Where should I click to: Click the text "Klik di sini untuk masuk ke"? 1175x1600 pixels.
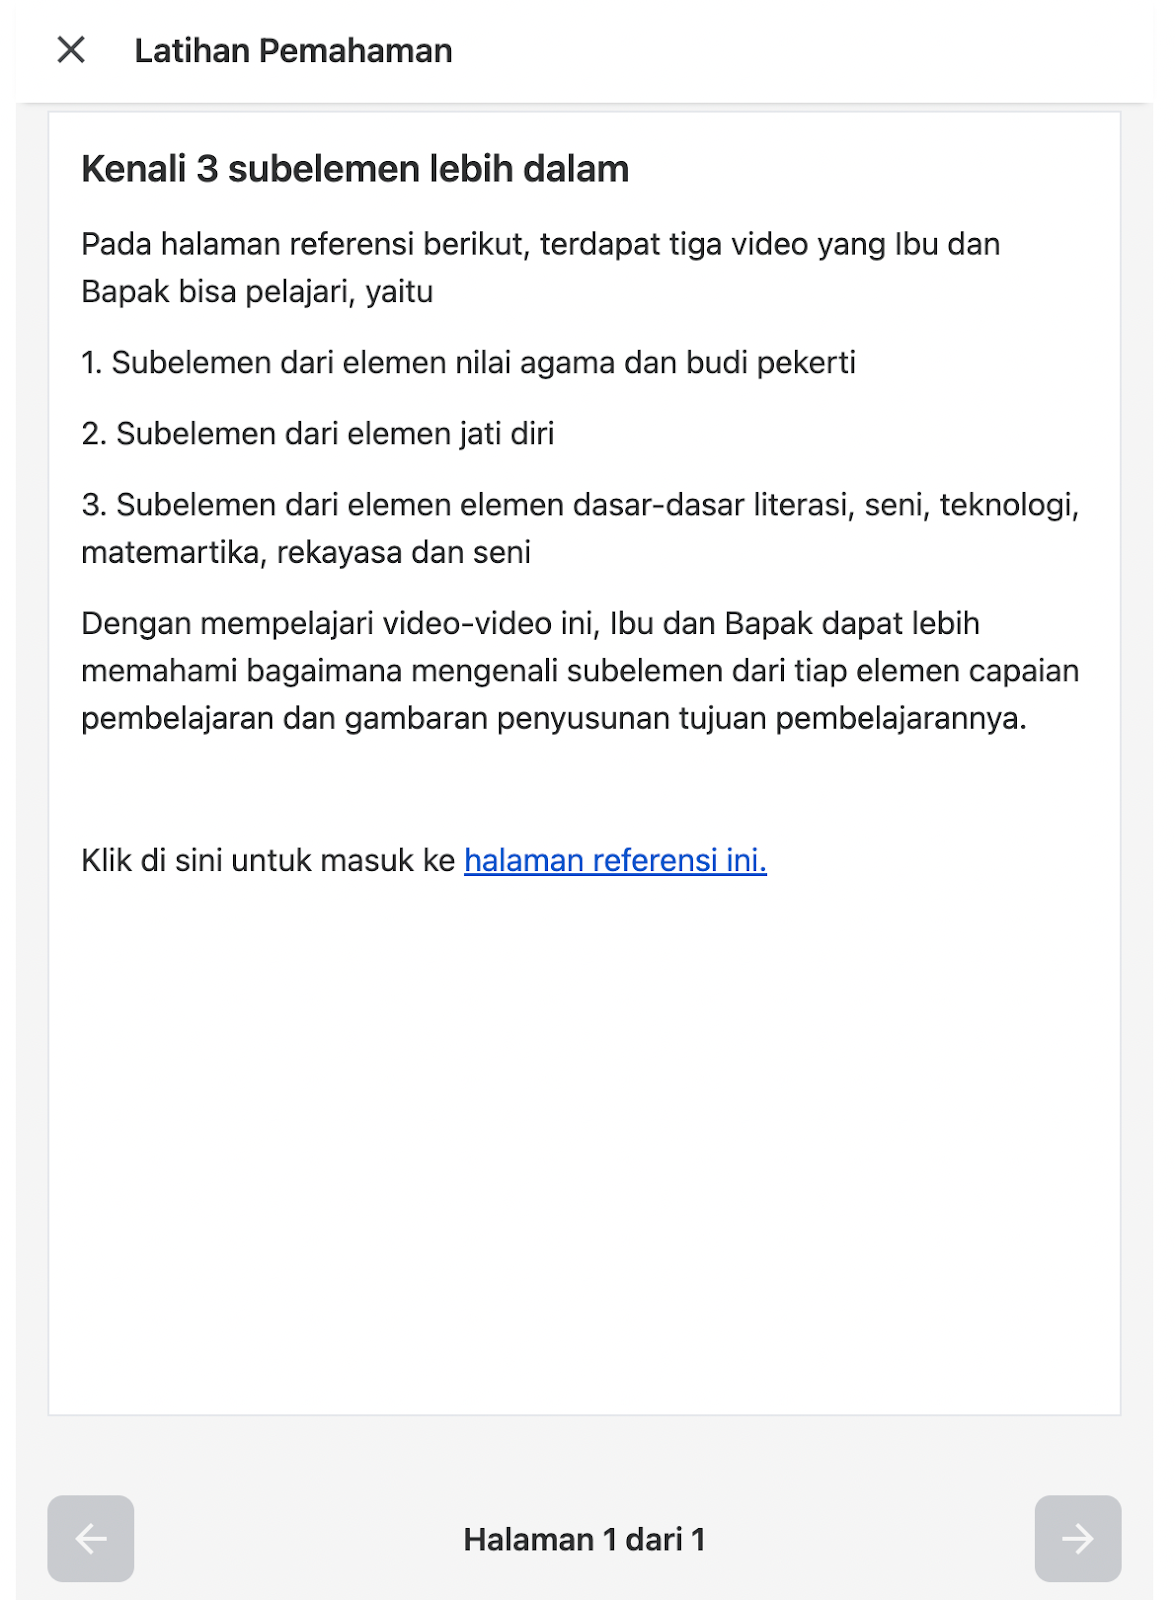(x=268, y=860)
